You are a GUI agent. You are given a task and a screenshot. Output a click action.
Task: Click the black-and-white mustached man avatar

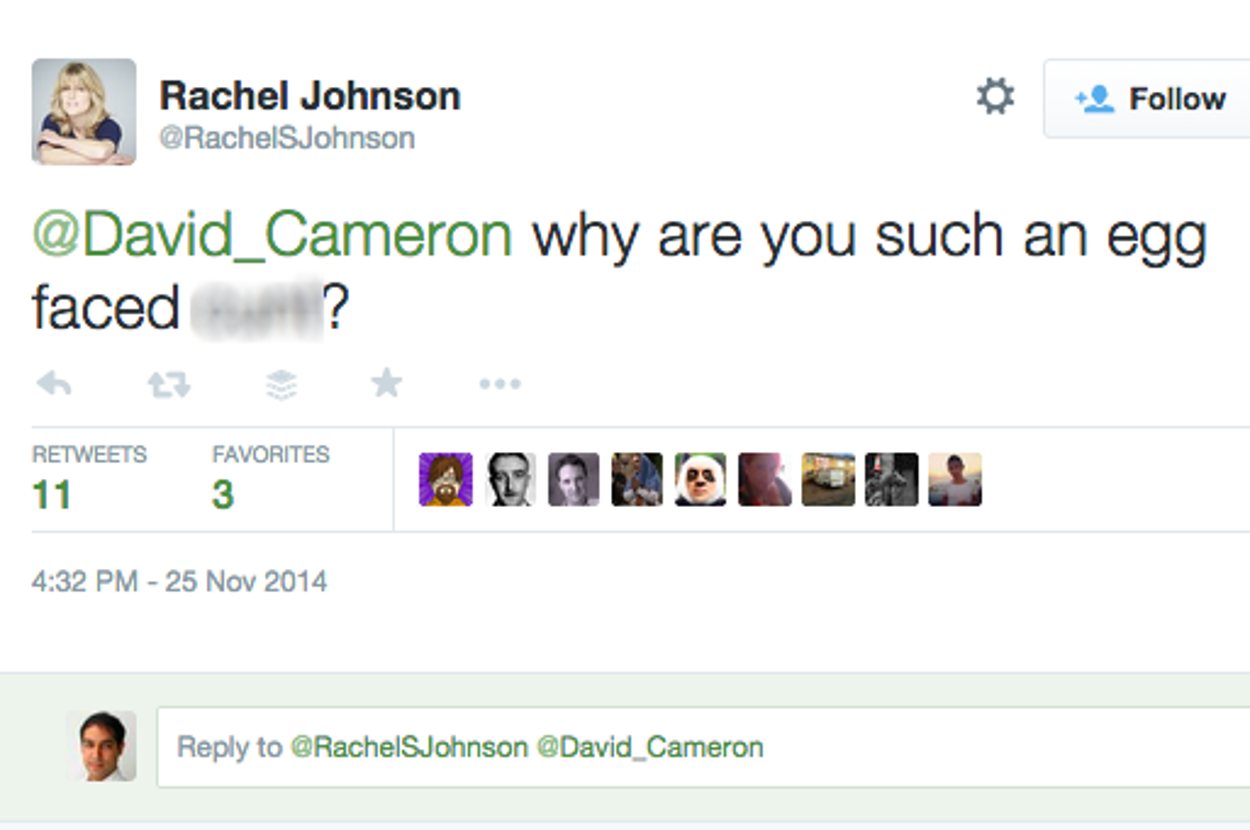coord(510,480)
